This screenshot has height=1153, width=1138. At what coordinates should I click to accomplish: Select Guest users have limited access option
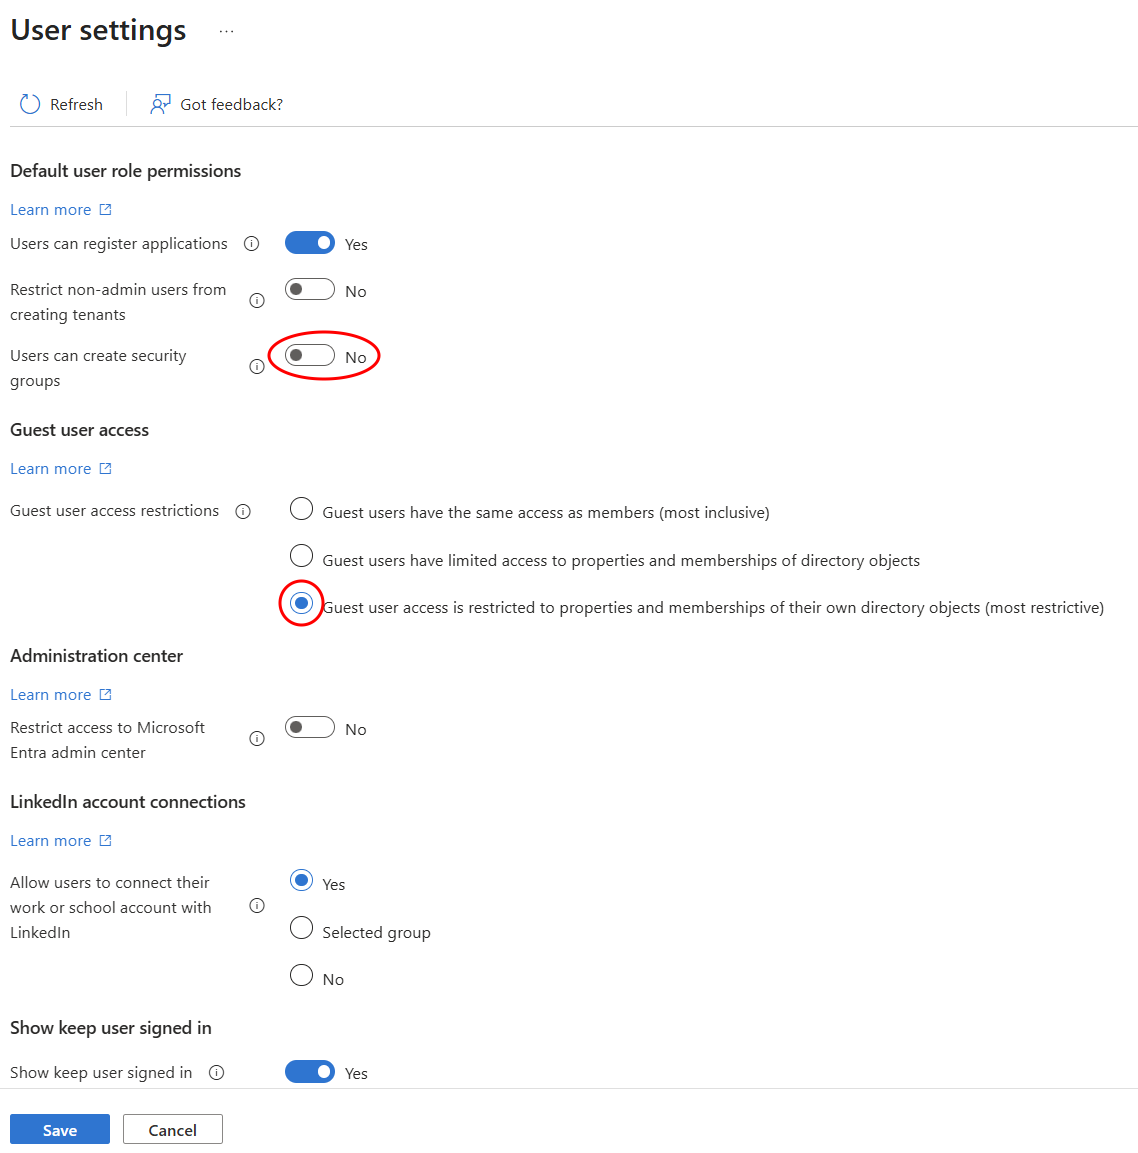(x=301, y=556)
